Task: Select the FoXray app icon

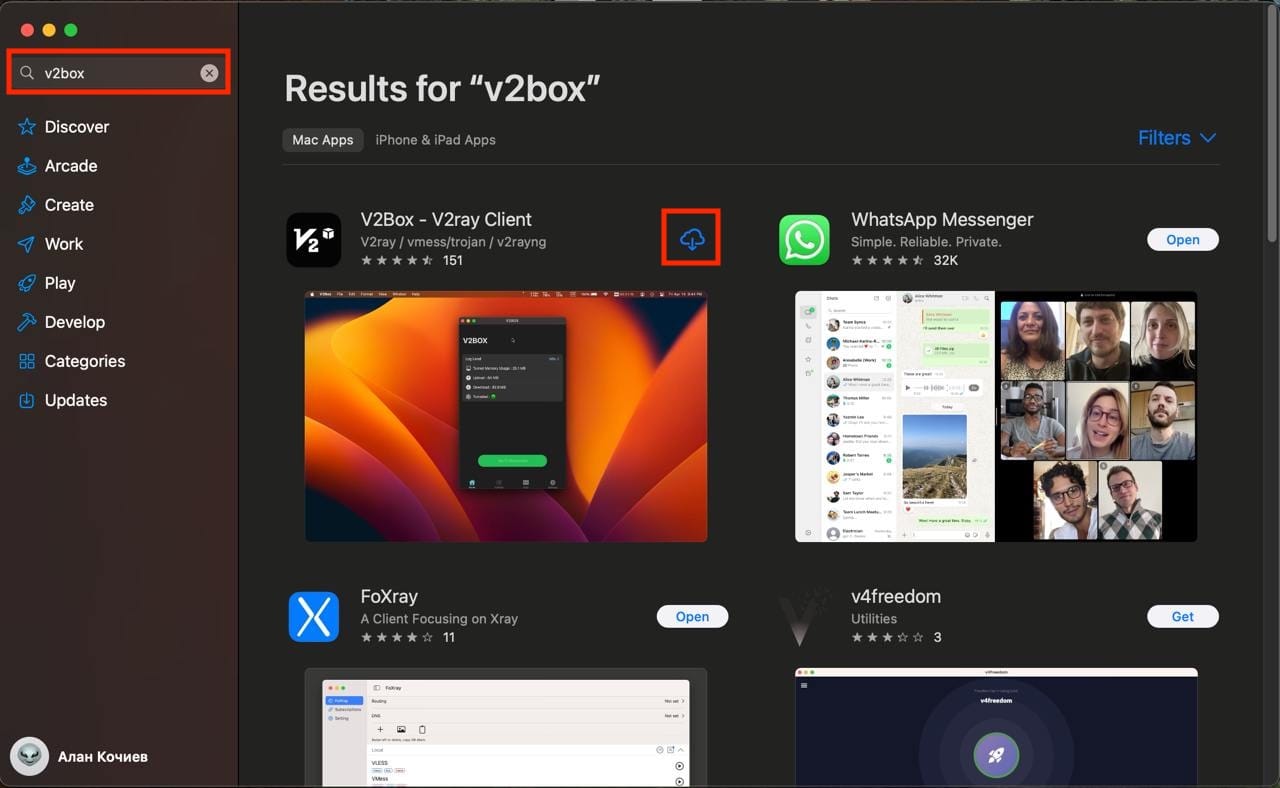Action: 314,616
